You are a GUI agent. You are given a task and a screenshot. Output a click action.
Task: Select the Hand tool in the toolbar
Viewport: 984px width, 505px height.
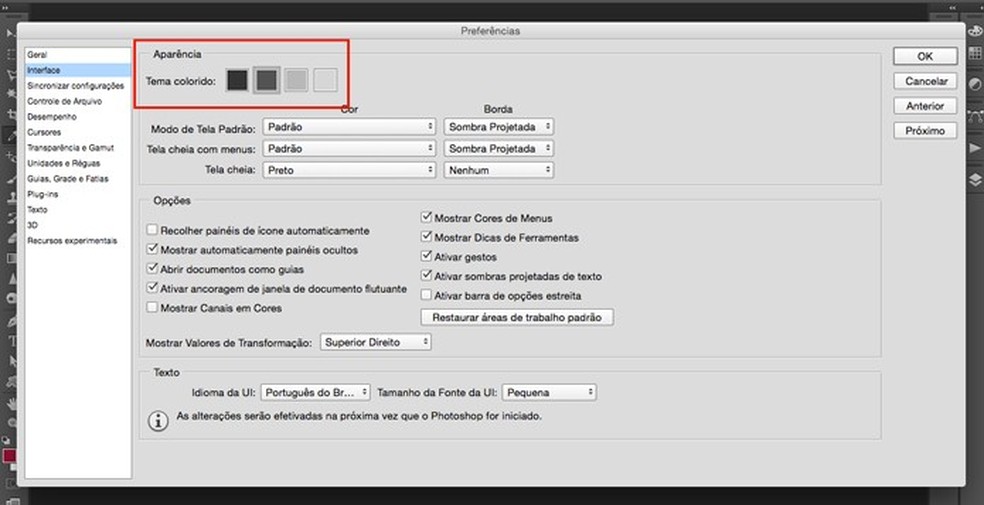point(9,403)
